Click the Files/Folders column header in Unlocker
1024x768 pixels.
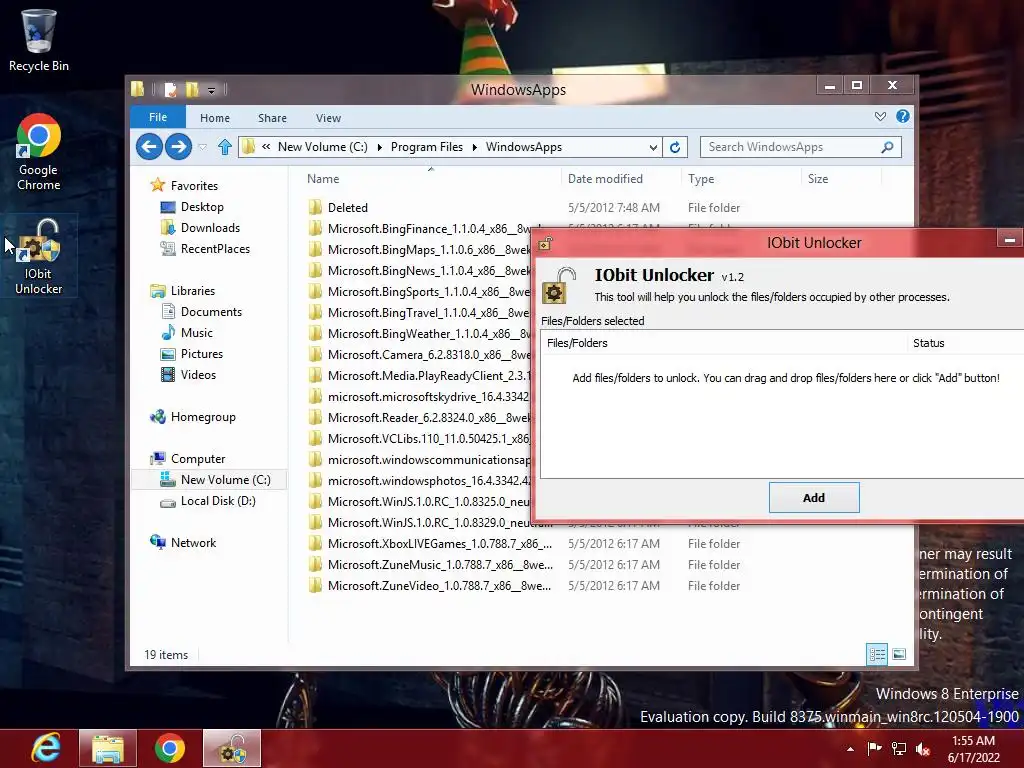pos(724,343)
